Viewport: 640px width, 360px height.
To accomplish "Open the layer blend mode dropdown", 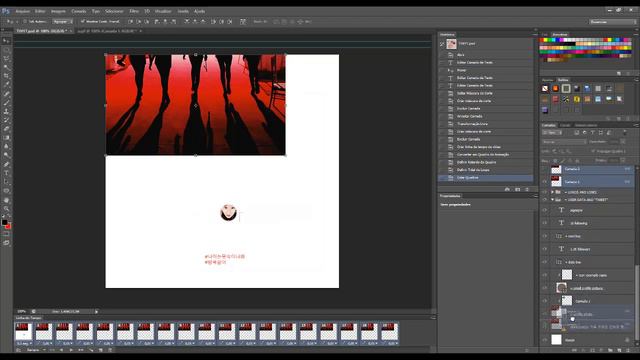I will click(x=564, y=142).
